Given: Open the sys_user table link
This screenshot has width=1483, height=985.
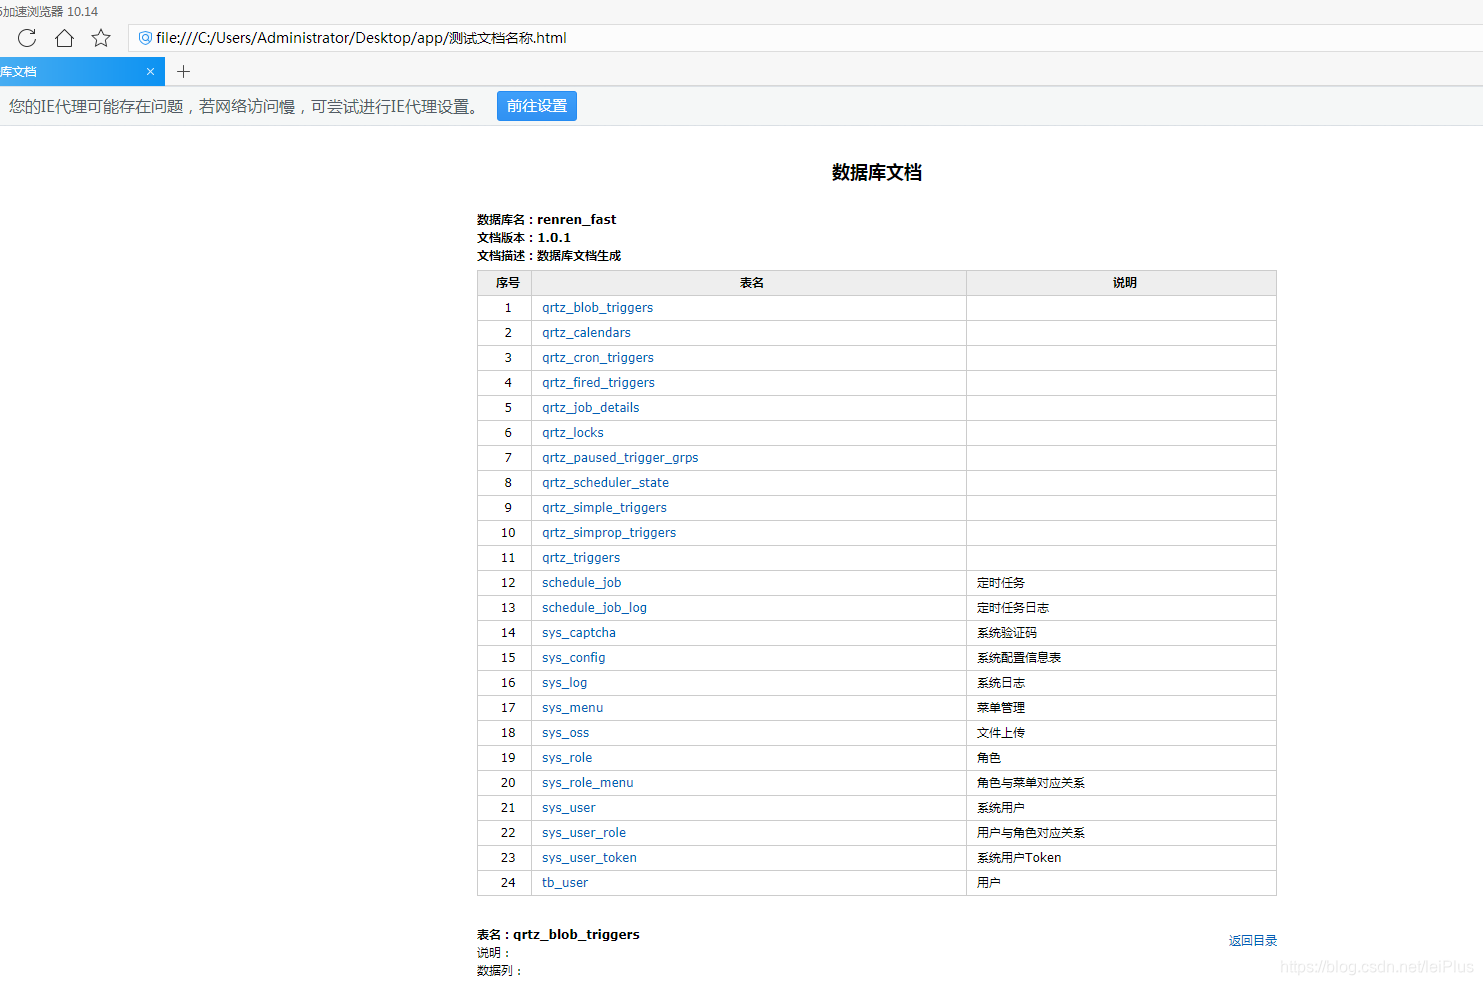Looking at the screenshot, I should click(568, 808).
